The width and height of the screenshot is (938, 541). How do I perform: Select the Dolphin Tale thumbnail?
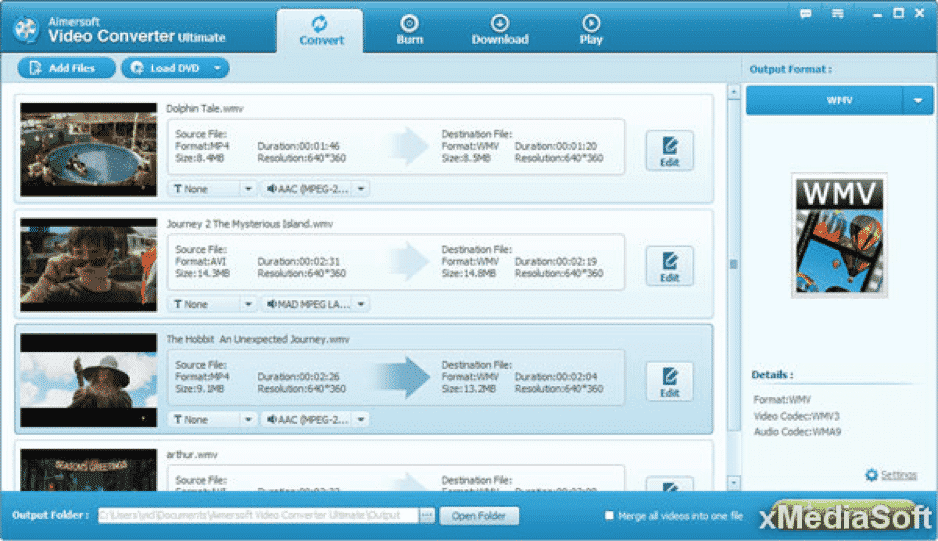pyautogui.click(x=89, y=150)
